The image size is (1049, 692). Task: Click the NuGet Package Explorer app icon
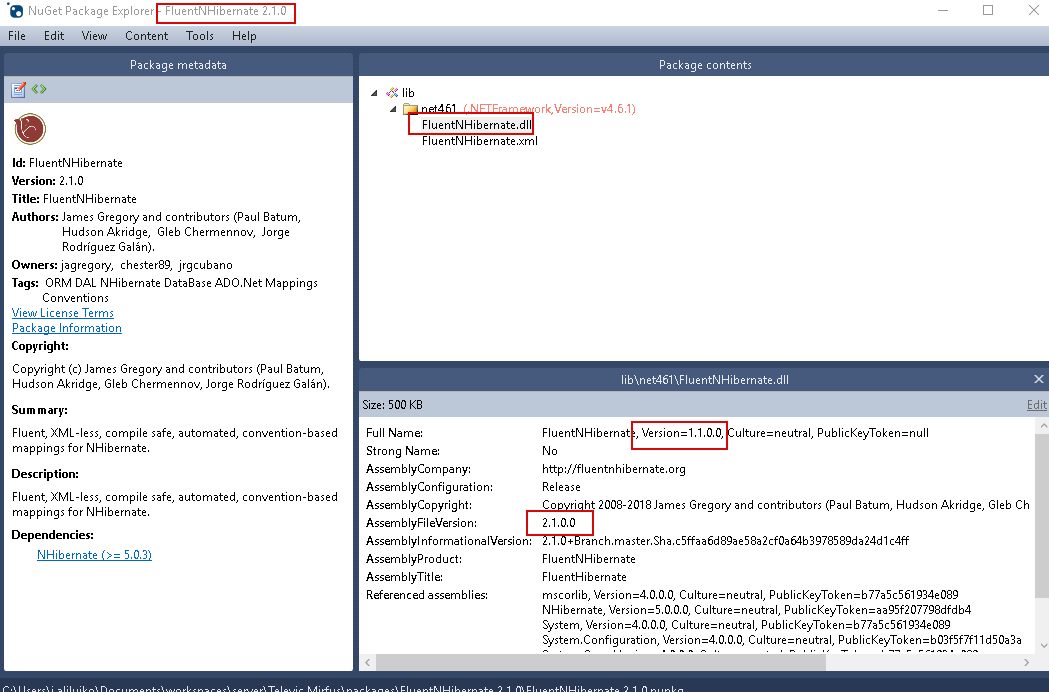tap(15, 11)
